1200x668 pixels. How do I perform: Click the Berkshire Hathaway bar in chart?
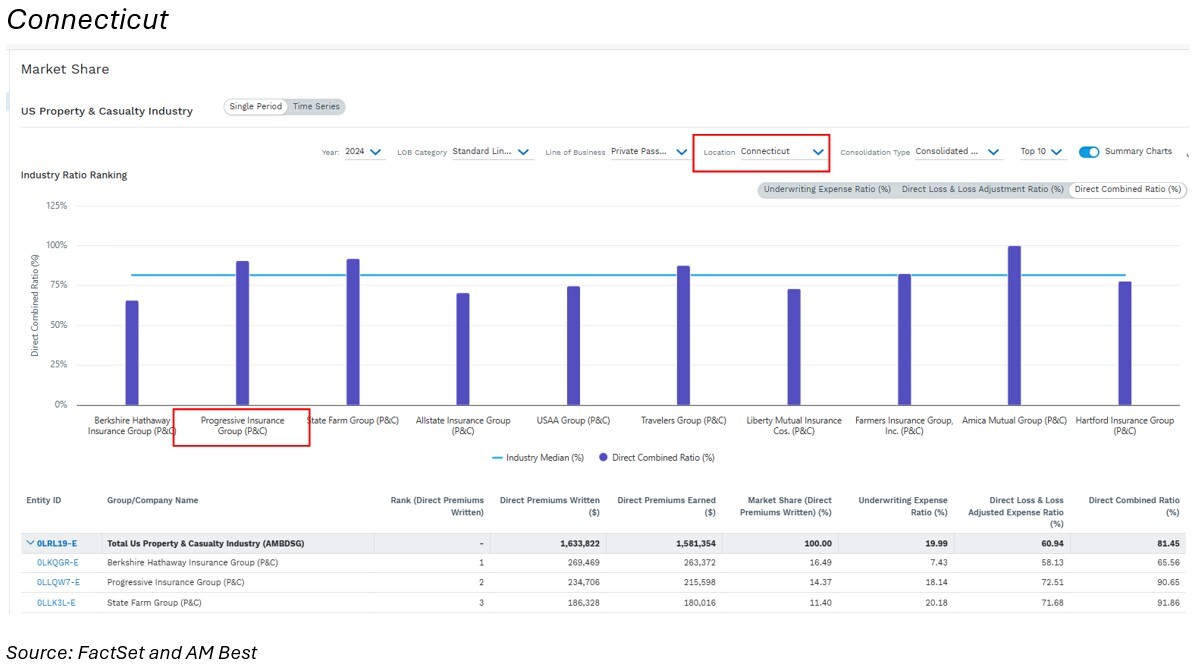coord(132,353)
